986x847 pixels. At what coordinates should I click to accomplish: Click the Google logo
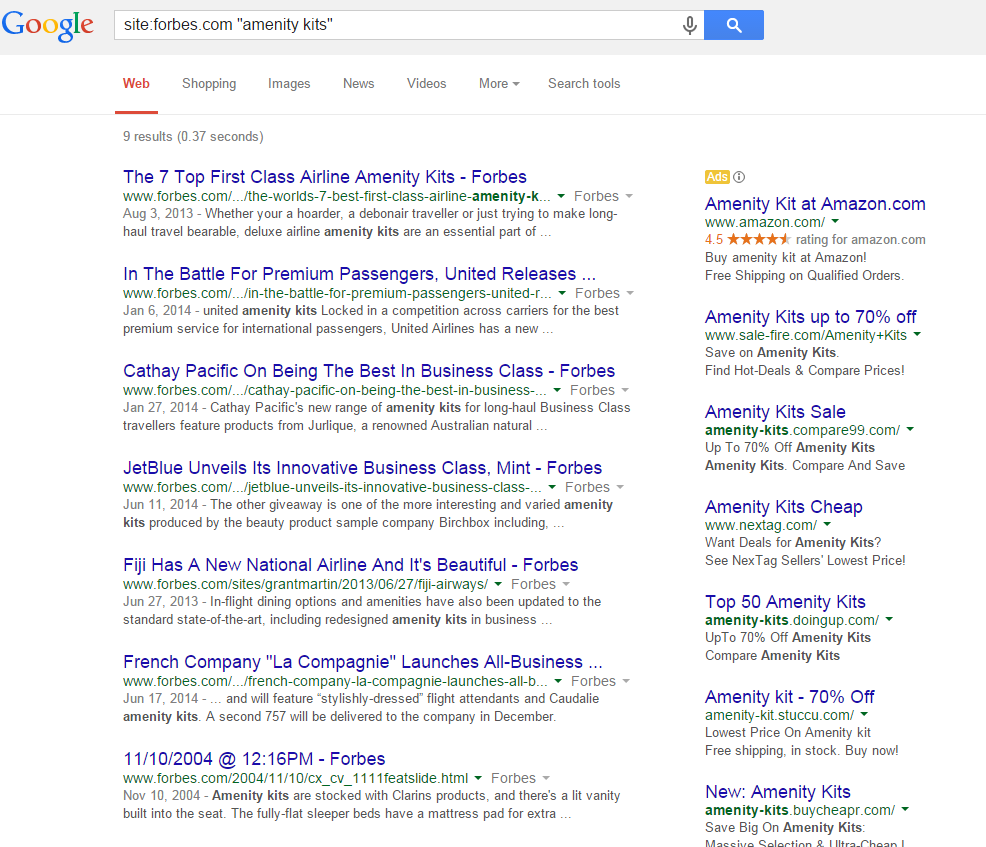click(x=48, y=25)
